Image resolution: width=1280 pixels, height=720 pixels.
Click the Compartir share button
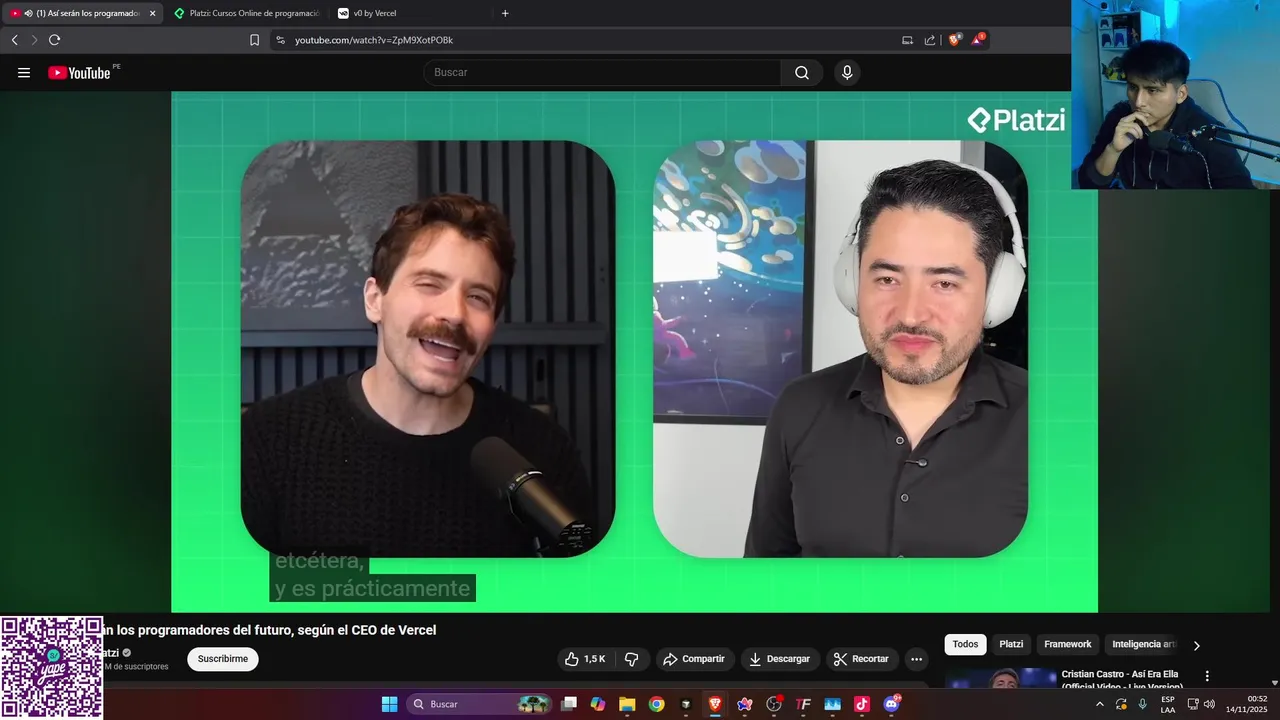[694, 659]
